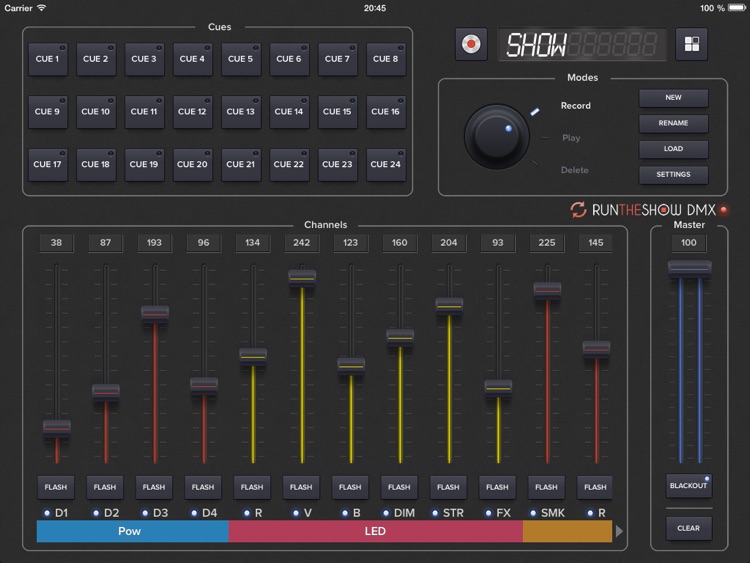Switch to Play mode
Screen dimensions: 750x563
(571, 138)
